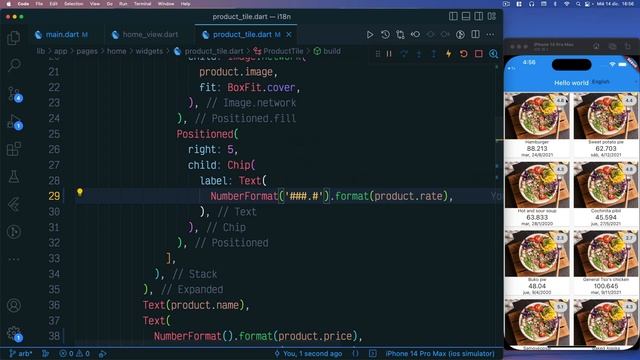Click breadcrumb 'build' method
This screenshot has height=360, width=640.
[x=327, y=51]
